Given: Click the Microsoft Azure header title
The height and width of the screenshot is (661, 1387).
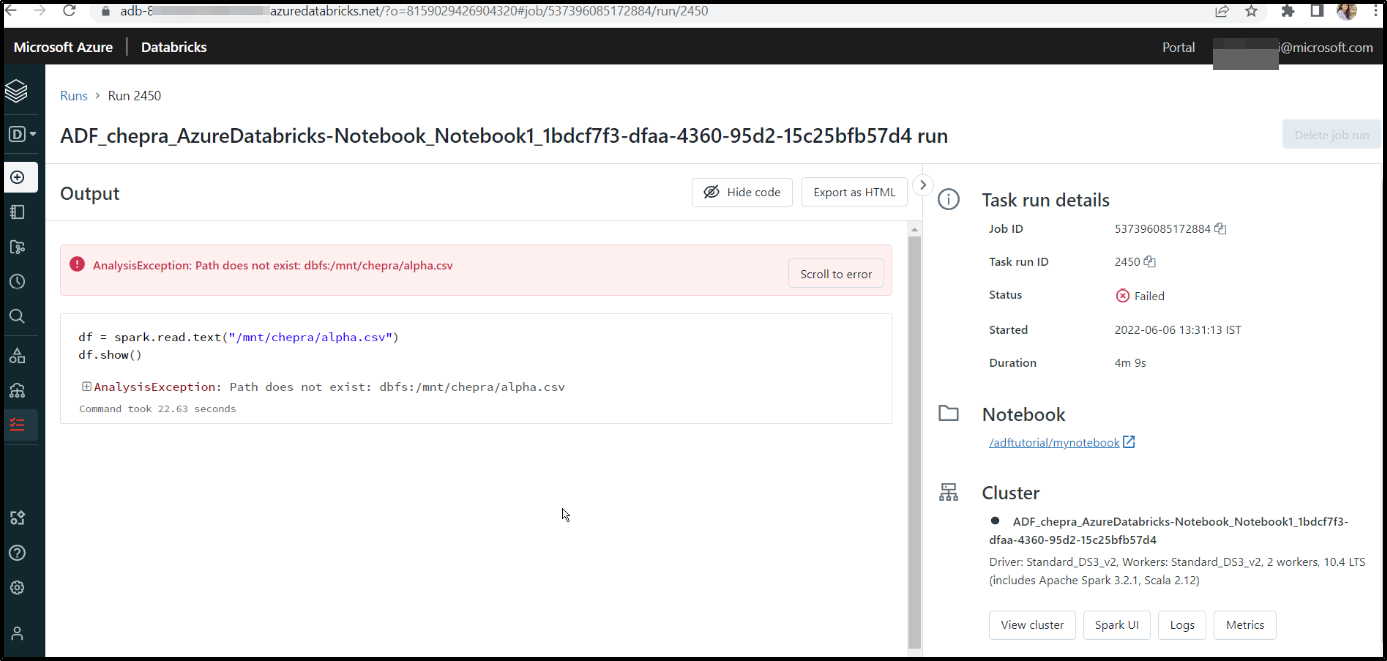Looking at the screenshot, I should 63,47.
